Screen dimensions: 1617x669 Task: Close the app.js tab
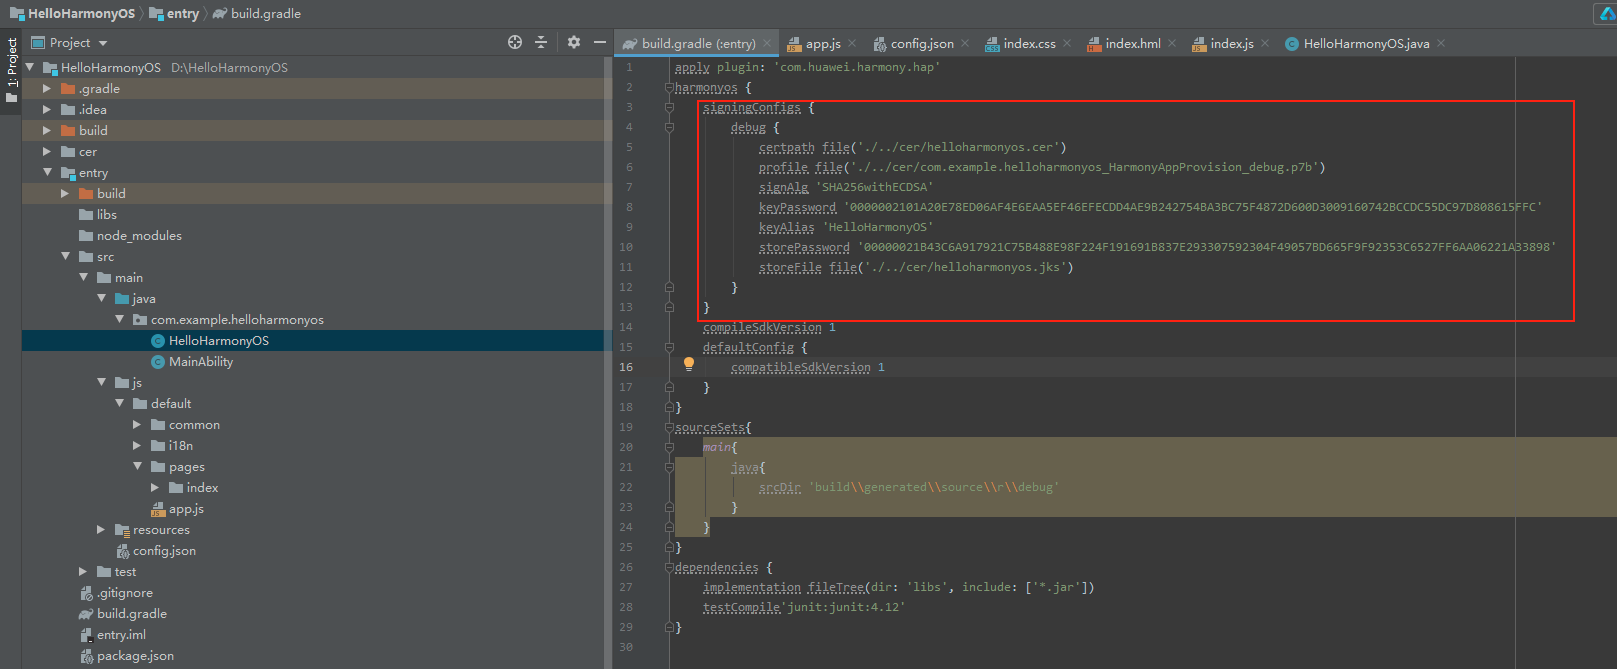tap(852, 43)
